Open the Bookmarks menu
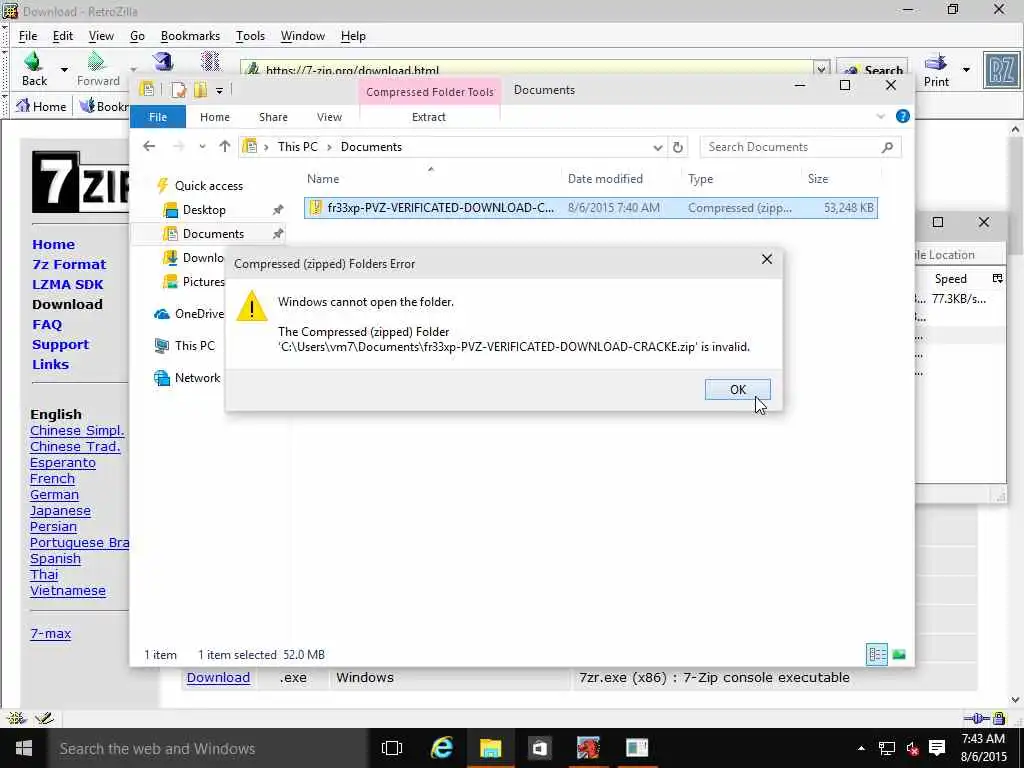The image size is (1024, 768). tap(190, 36)
